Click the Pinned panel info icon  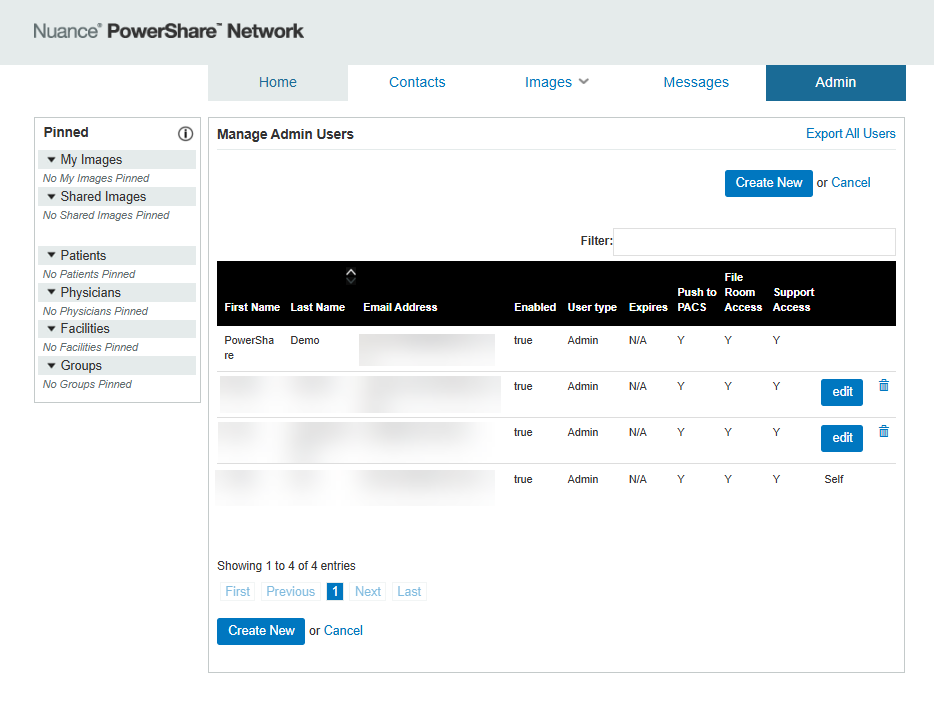point(185,133)
